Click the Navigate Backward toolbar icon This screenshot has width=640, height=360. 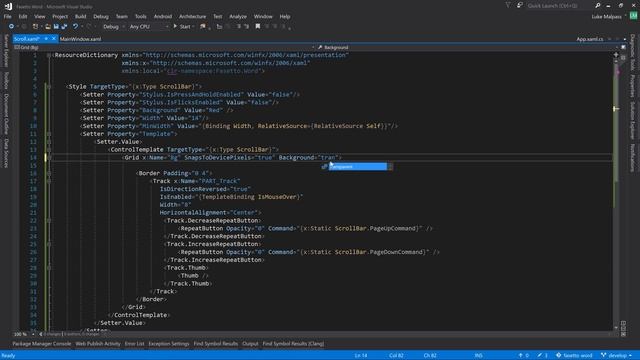coord(11,27)
